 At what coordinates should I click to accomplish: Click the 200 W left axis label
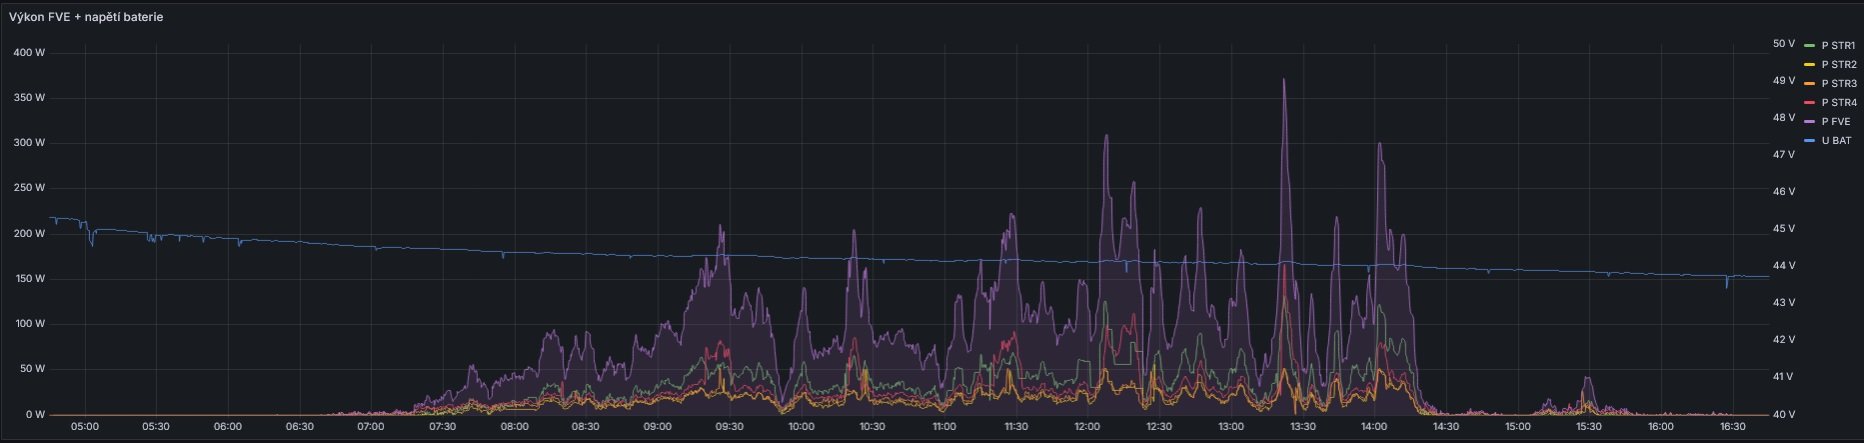(x=29, y=234)
